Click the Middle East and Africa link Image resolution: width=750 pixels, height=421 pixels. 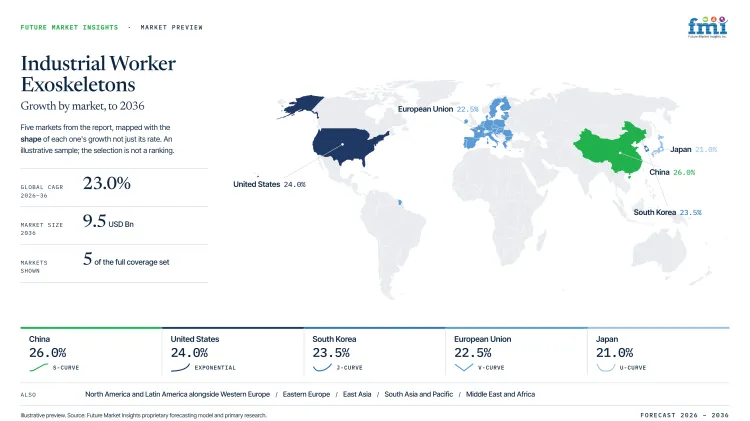(x=500, y=394)
